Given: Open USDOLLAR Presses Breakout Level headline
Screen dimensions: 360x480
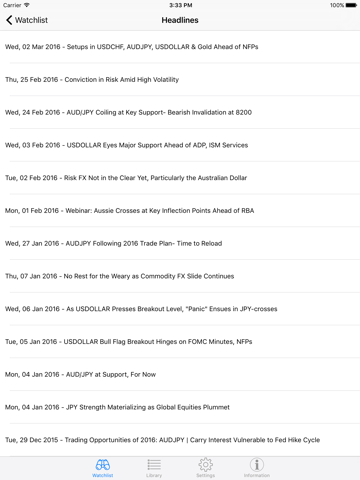Looking at the screenshot, I should (x=180, y=309).
